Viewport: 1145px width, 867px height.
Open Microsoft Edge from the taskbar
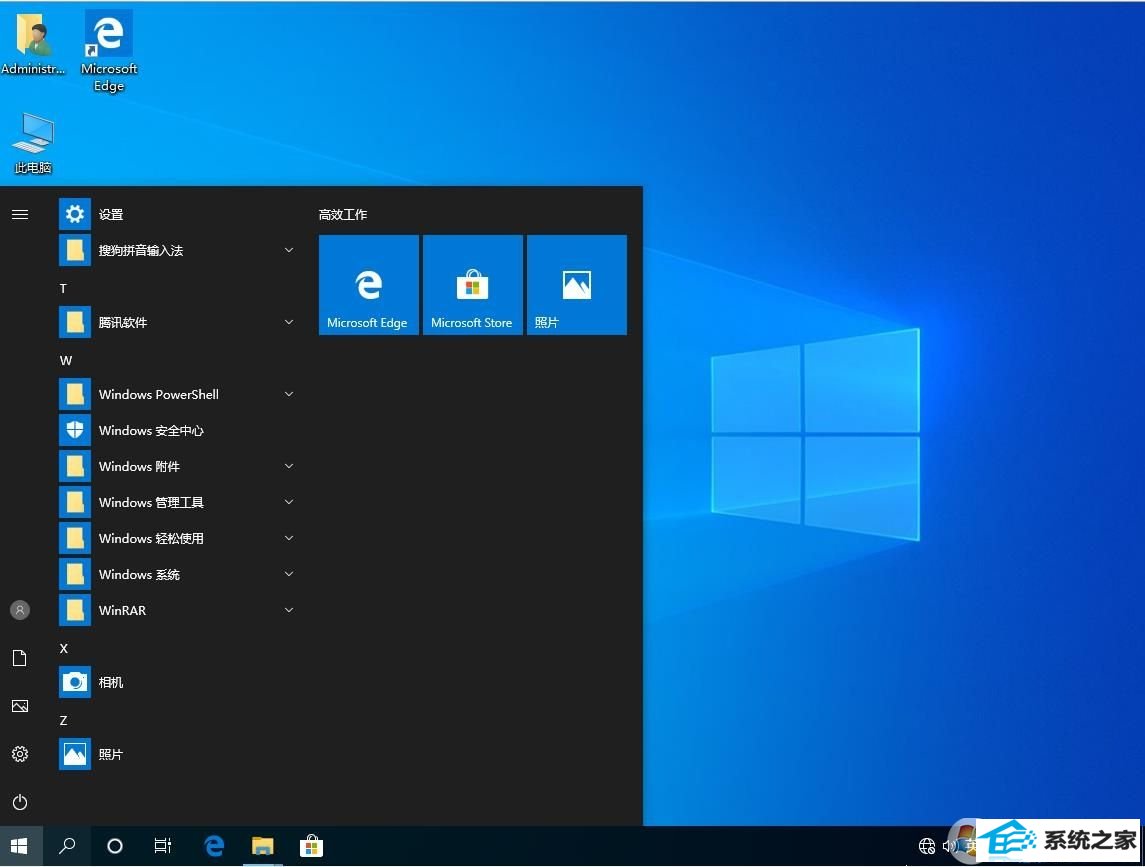coord(214,846)
